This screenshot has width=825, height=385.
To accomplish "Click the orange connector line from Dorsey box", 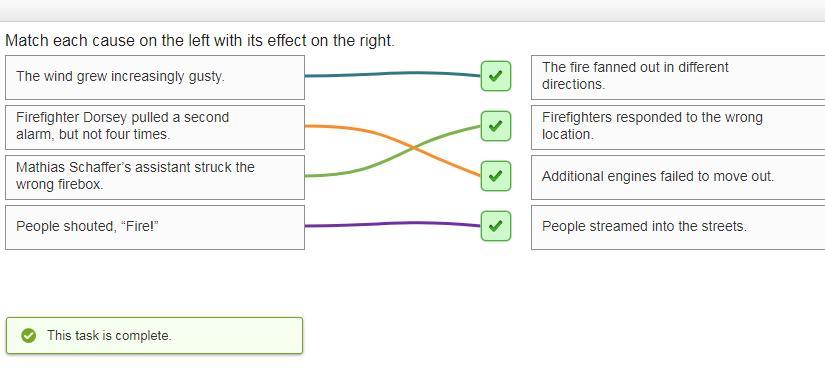I will click(x=358, y=129).
